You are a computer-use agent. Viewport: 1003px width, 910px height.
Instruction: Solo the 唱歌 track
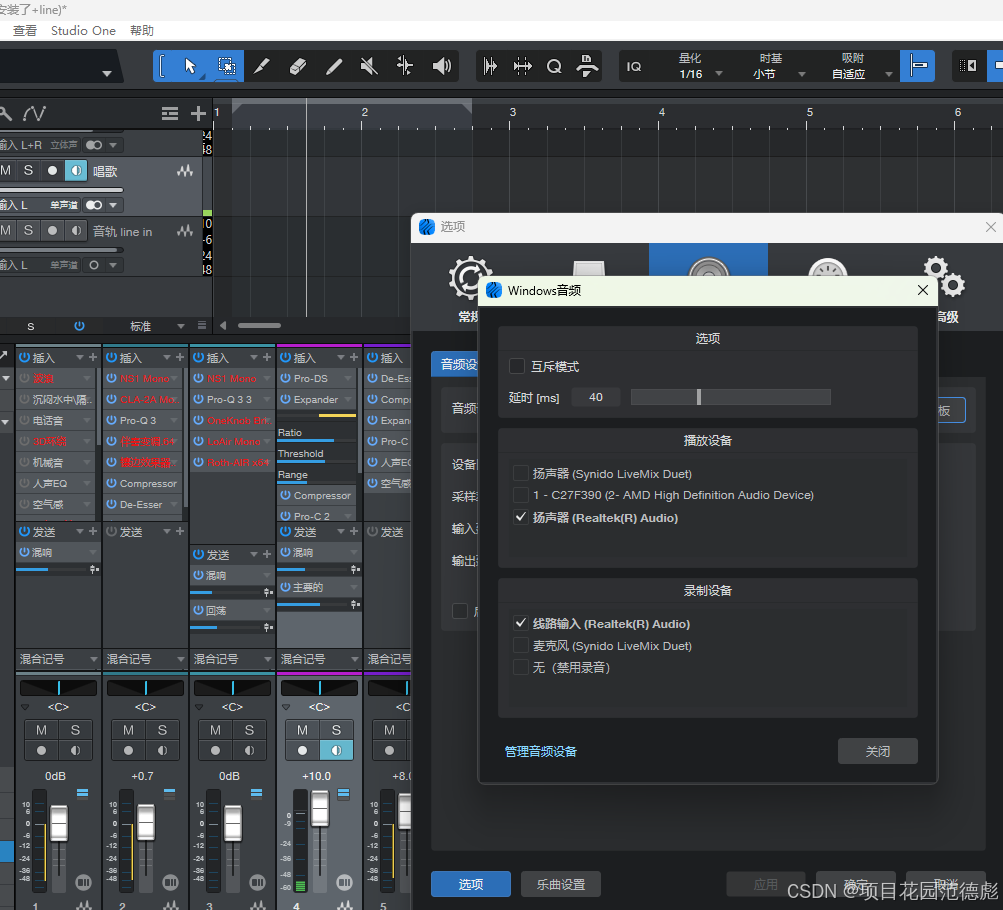tap(28, 171)
